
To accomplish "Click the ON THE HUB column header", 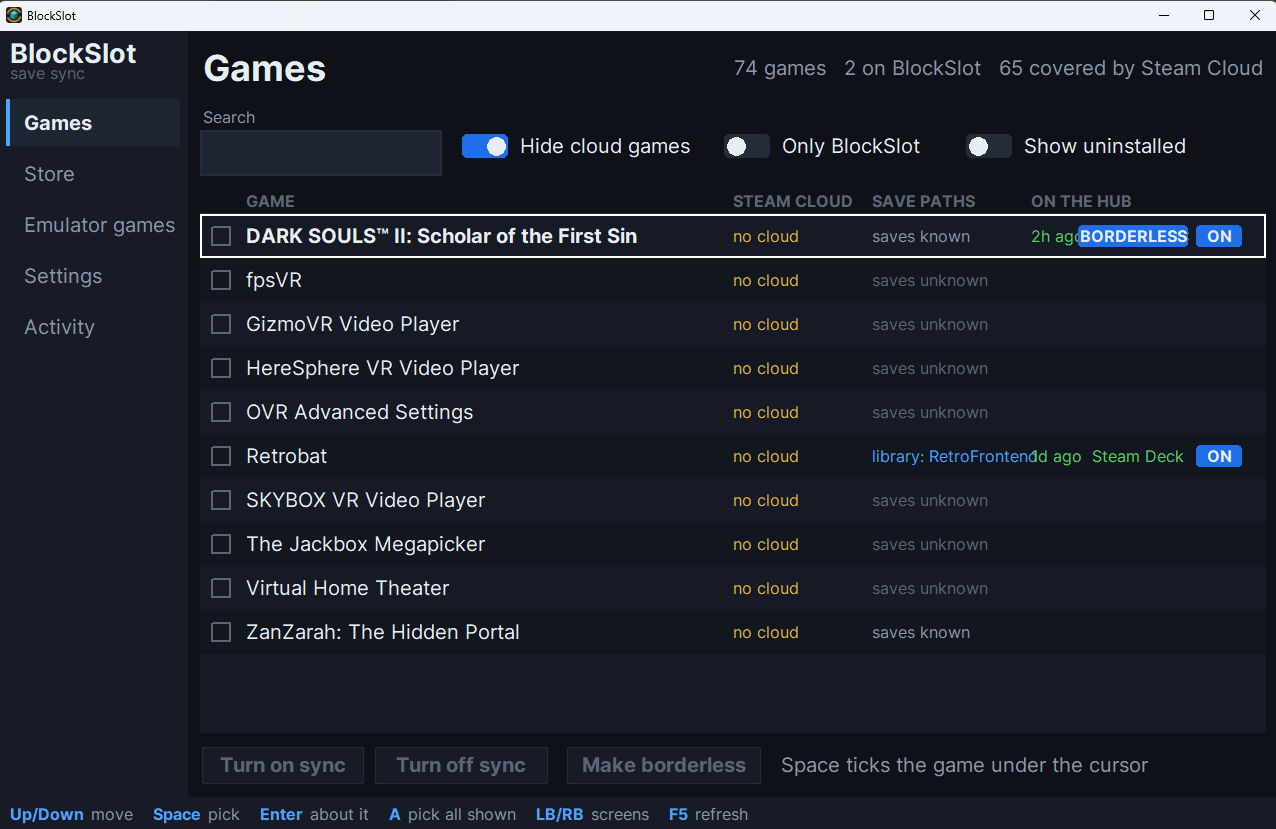I will (x=1081, y=201).
